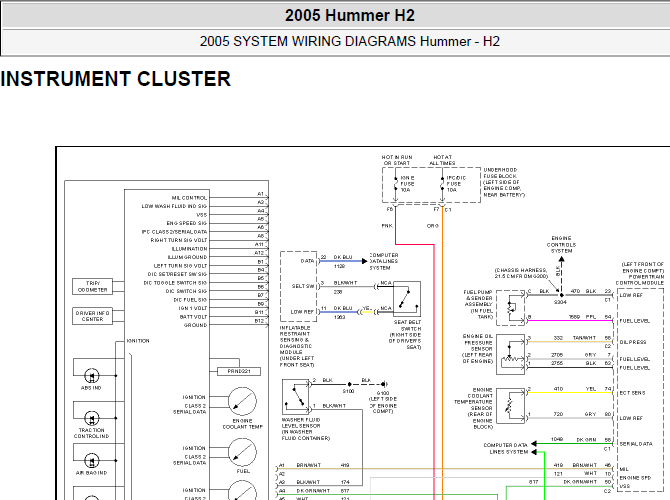670x500 pixels.
Task: Click COMPUTER DATA LINES SYSTEM near DK GRN wire
Action: coord(506,448)
